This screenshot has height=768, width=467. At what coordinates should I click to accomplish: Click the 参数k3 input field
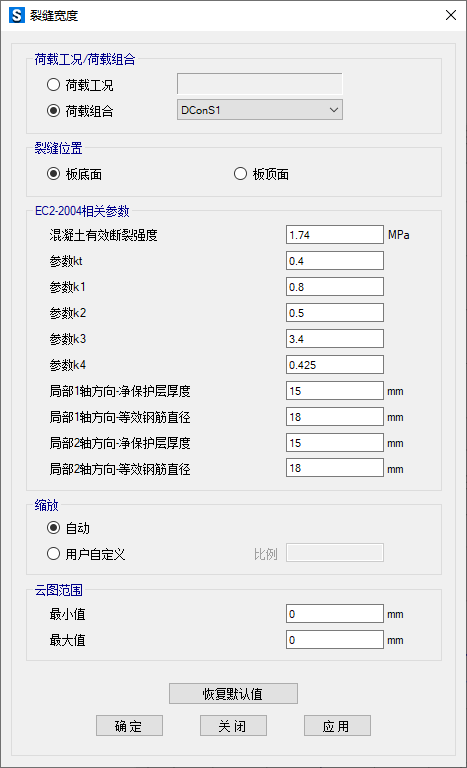[x=335, y=338]
